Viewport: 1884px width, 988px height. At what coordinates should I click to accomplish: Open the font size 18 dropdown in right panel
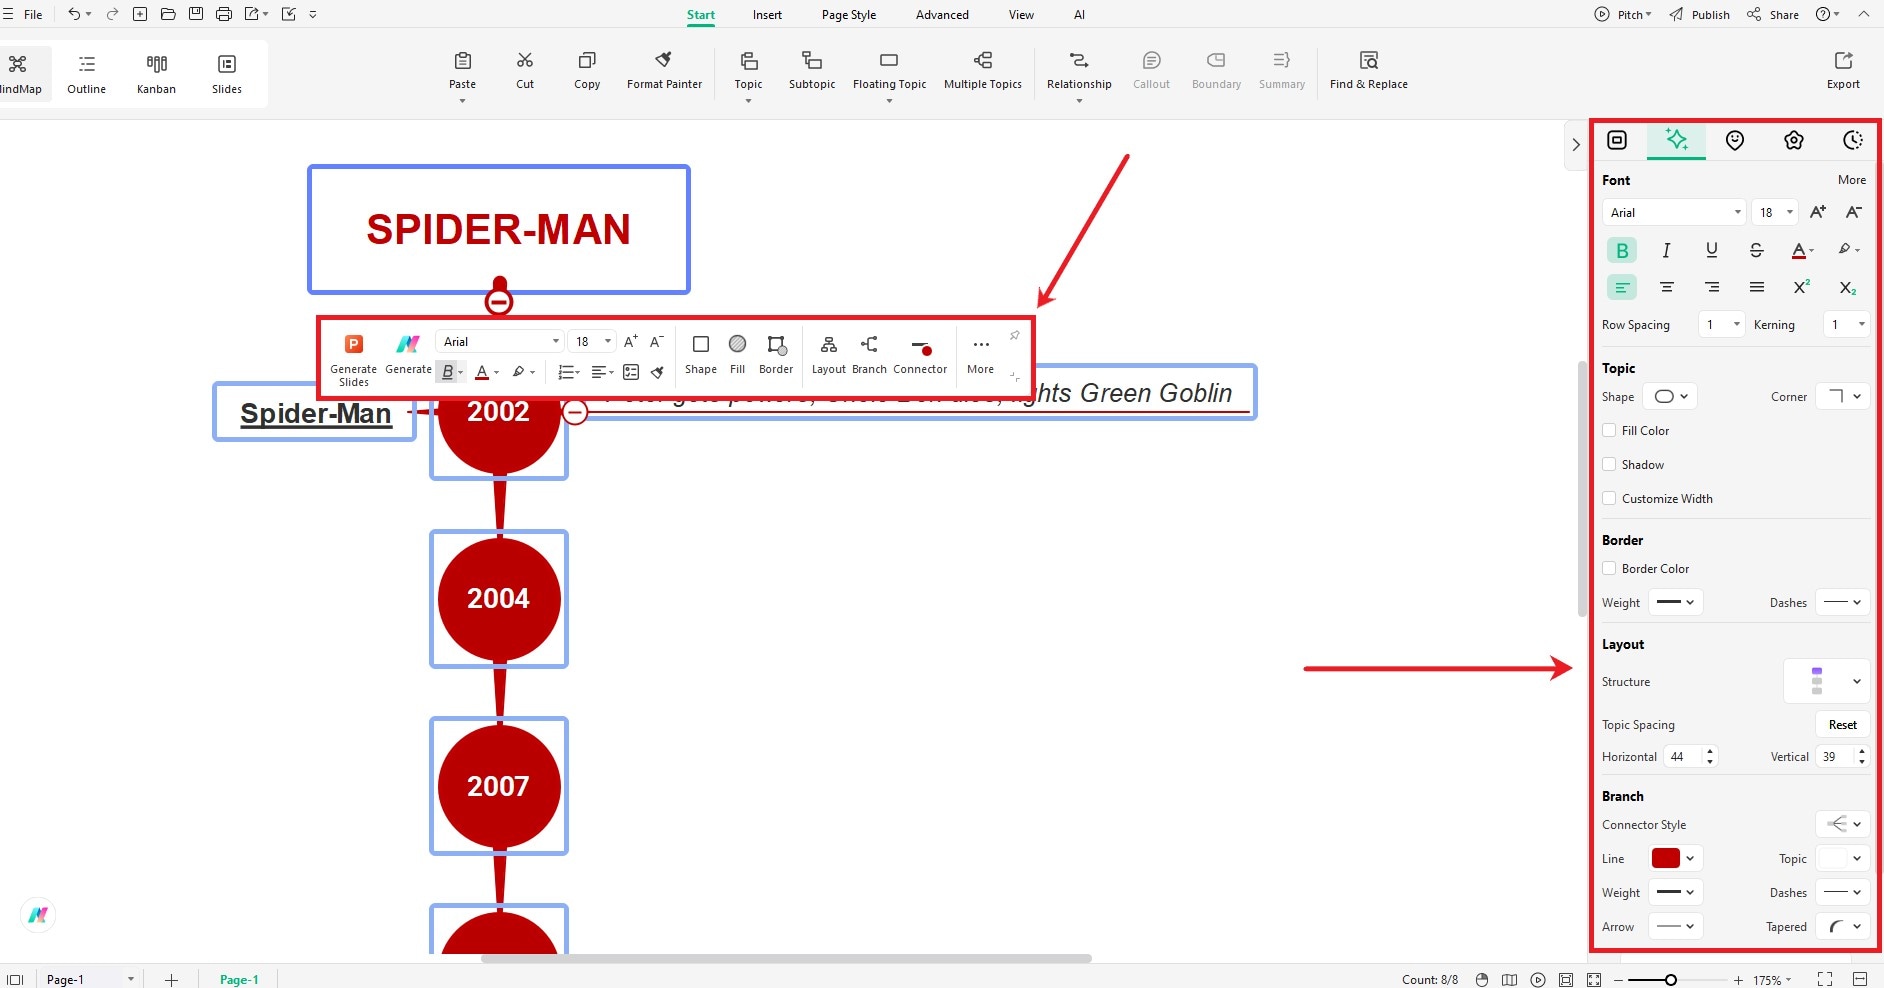(x=1775, y=212)
